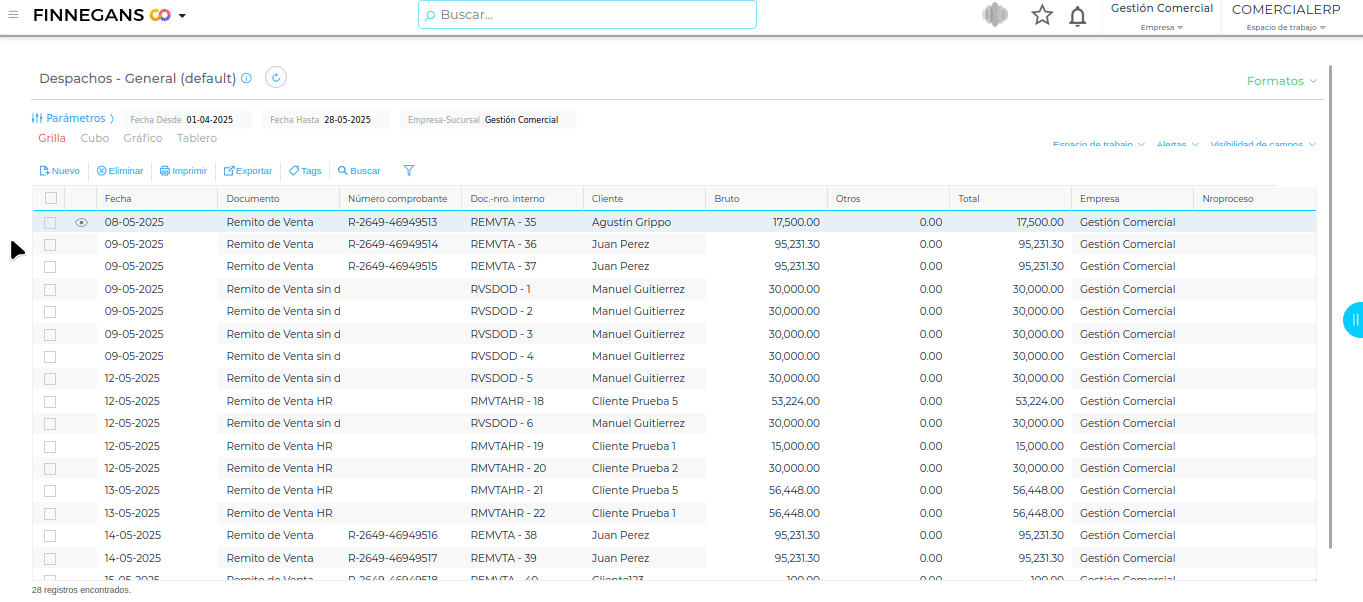Check the row for REMVTA - 39

click(50, 559)
